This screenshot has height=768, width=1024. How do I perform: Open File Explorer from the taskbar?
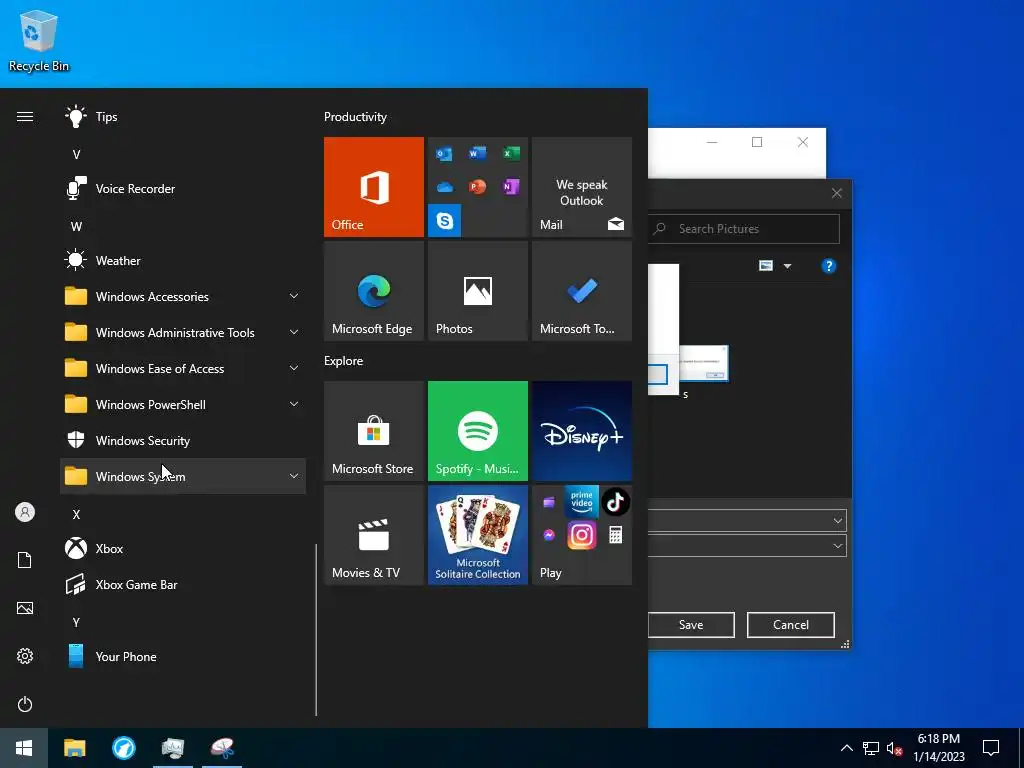74,748
